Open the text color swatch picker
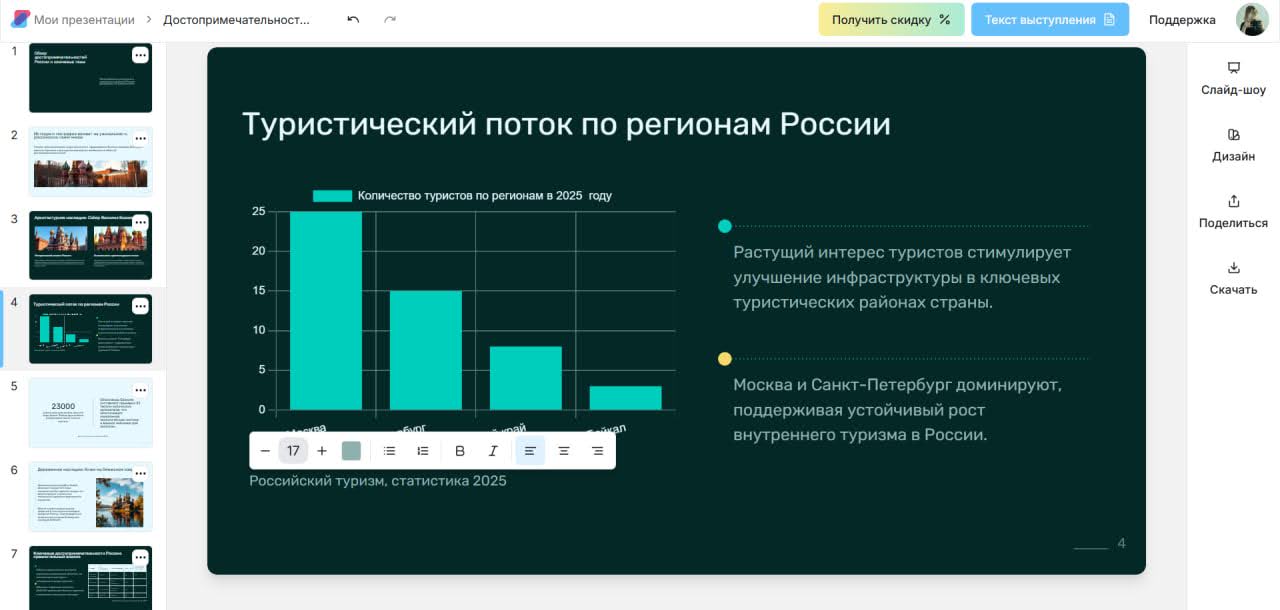Screen dimensions: 1280x610 (351, 450)
